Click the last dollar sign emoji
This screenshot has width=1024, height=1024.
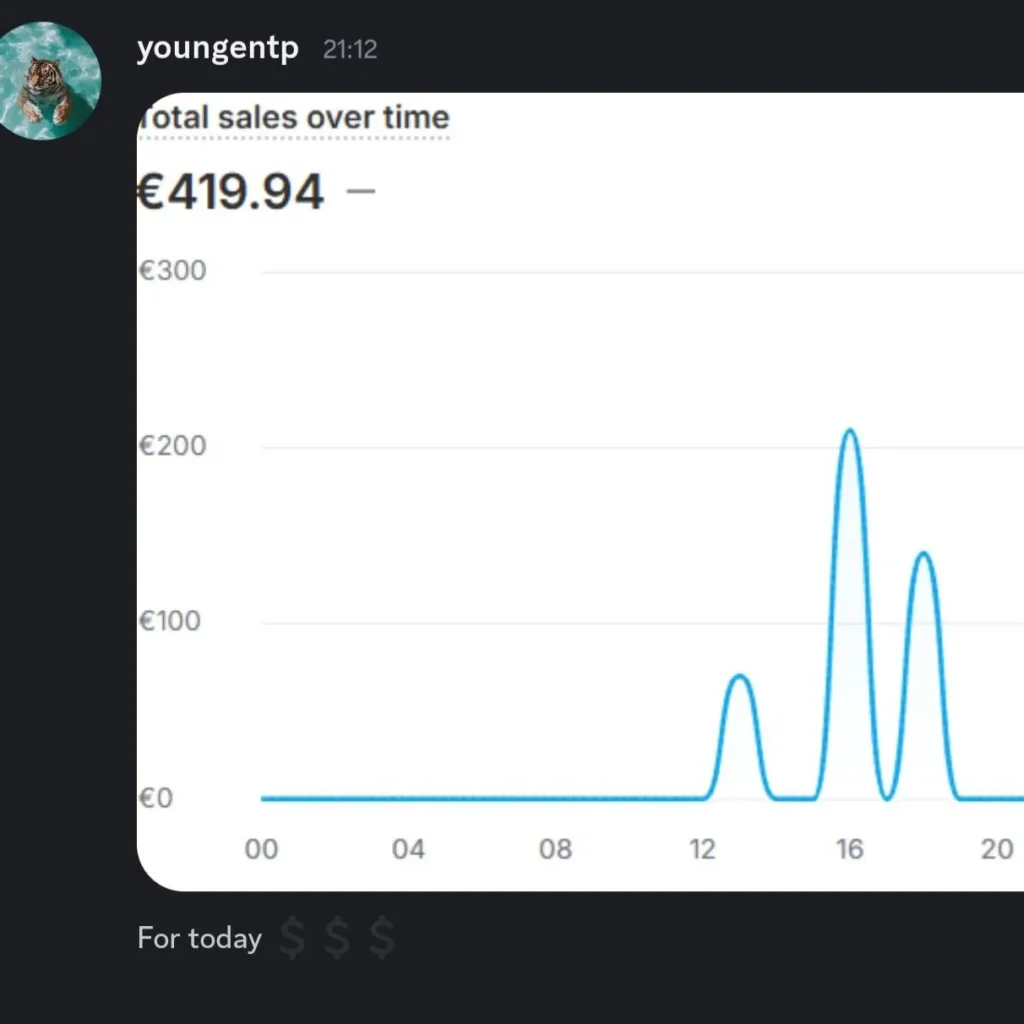(381, 939)
